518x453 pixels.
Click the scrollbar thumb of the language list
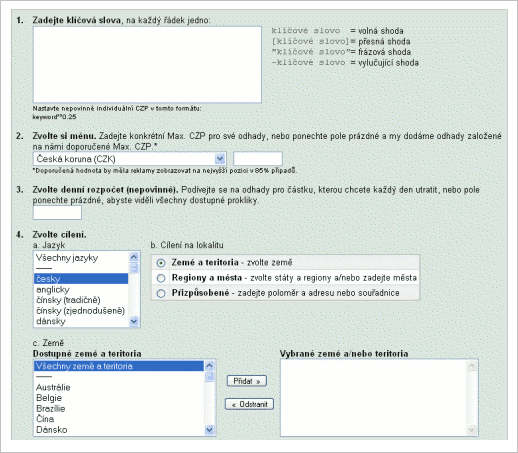click(134, 268)
